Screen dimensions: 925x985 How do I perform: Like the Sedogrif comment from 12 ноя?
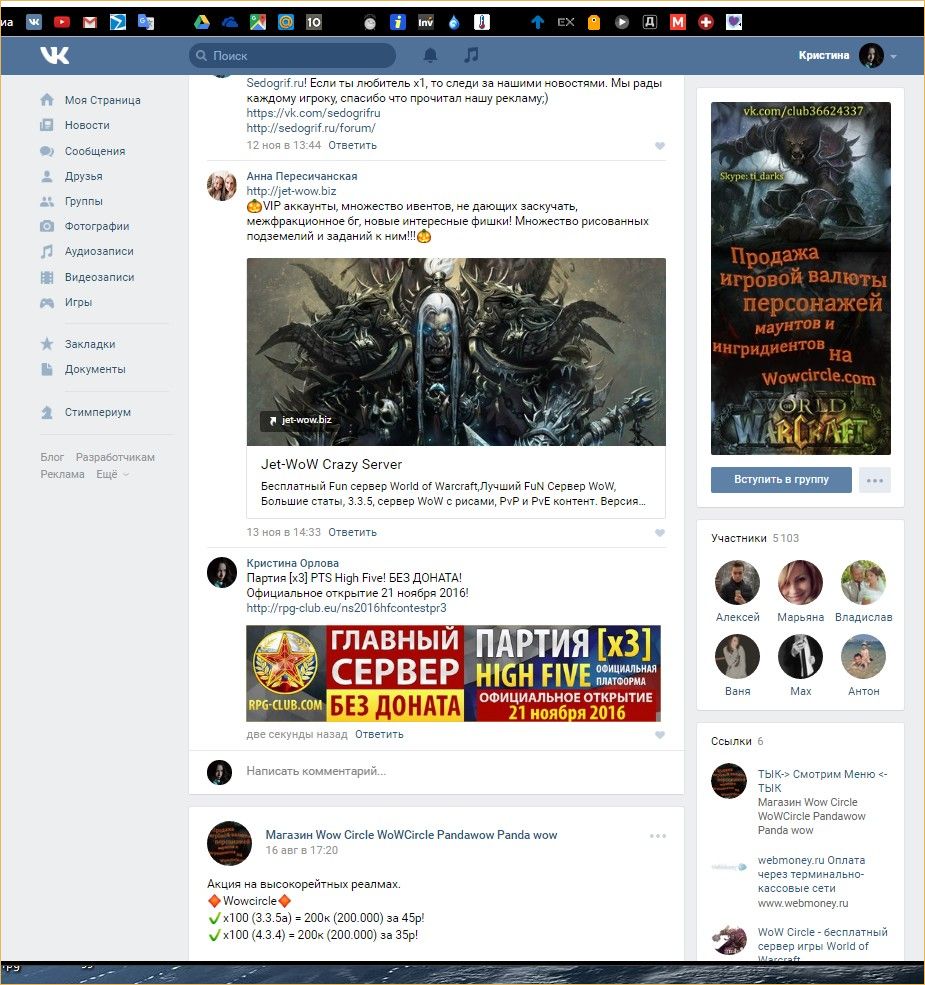pyautogui.click(x=660, y=146)
